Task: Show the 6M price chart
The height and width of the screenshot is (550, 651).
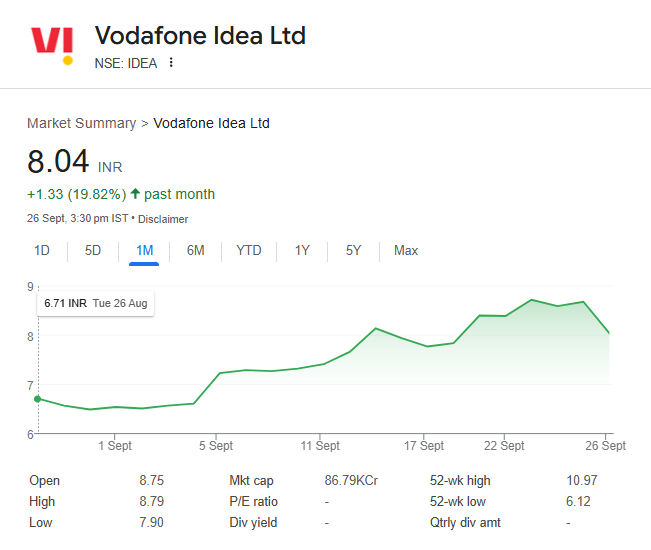Action: (x=196, y=251)
